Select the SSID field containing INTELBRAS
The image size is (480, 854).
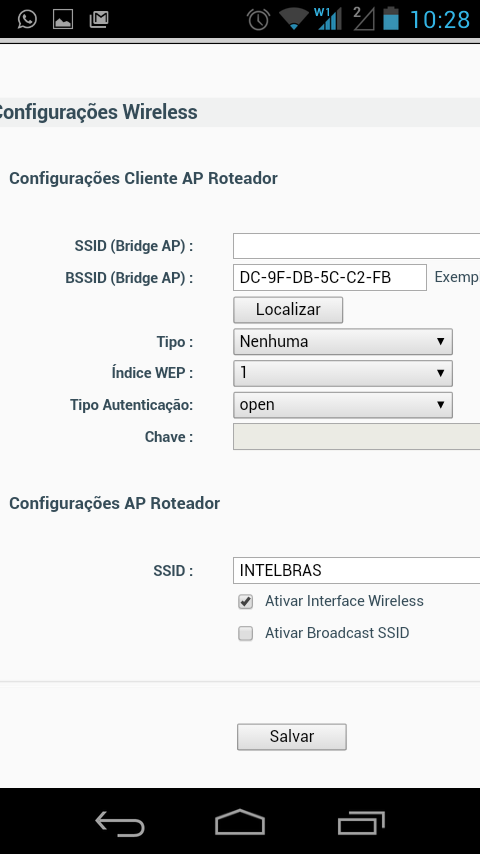[356, 570]
